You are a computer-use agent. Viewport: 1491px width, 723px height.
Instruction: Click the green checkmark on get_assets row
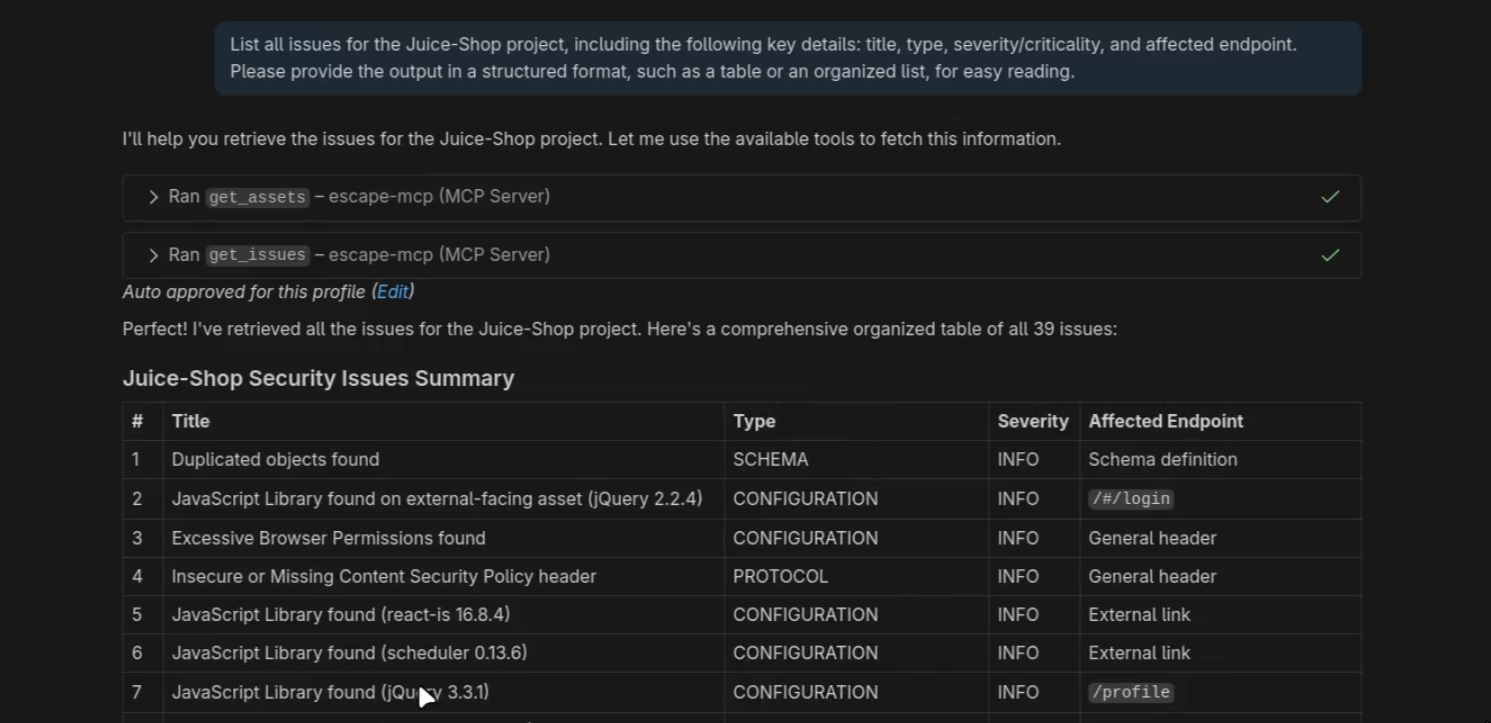[1329, 197]
